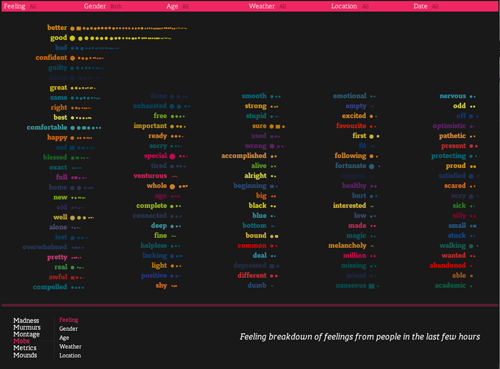Click the large yellow dot beside 'well'

click(x=72, y=218)
